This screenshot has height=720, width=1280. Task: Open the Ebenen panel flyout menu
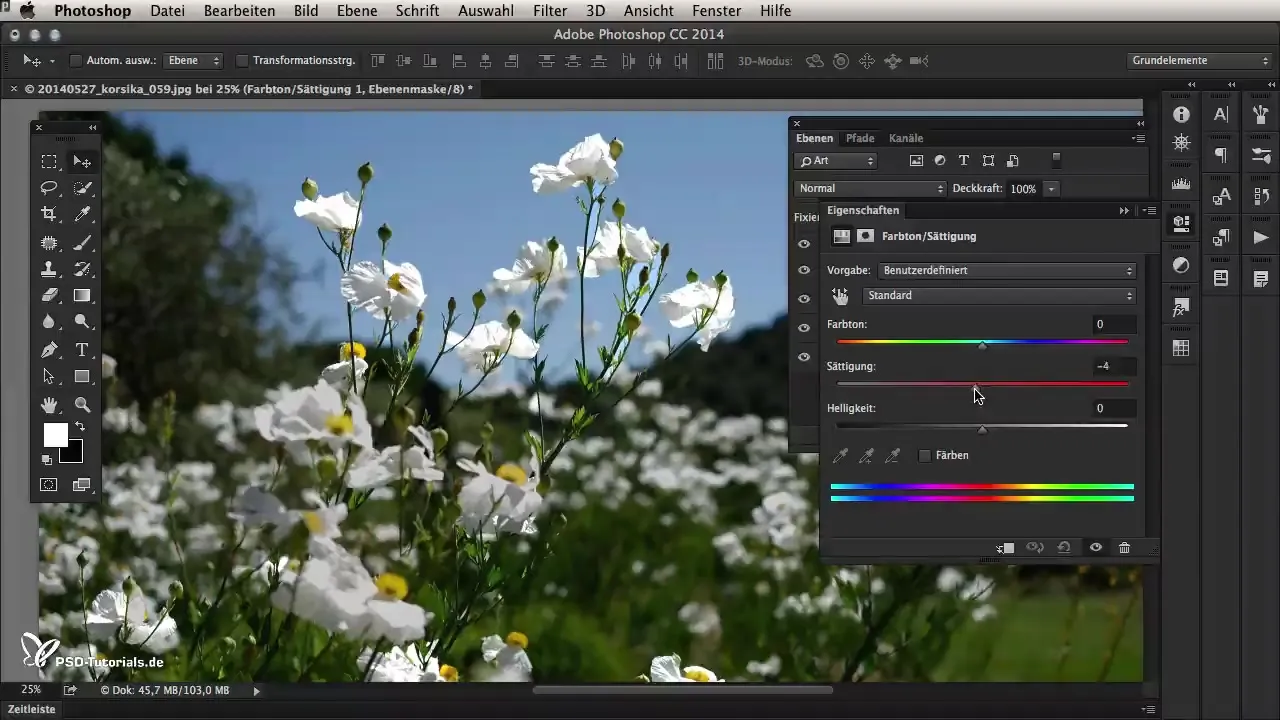1138,138
